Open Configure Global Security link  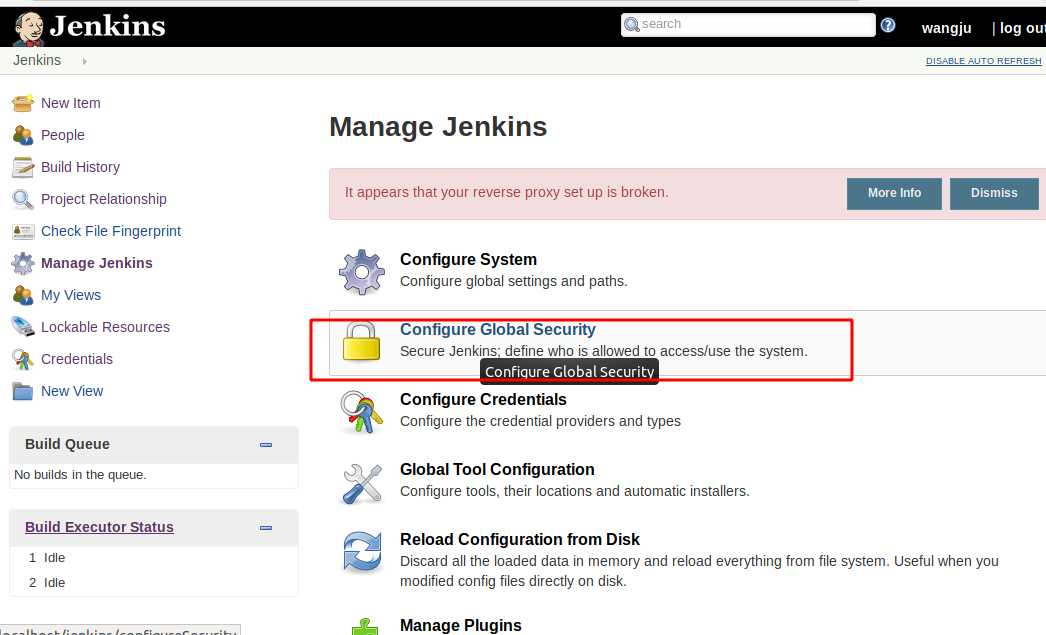click(x=498, y=330)
